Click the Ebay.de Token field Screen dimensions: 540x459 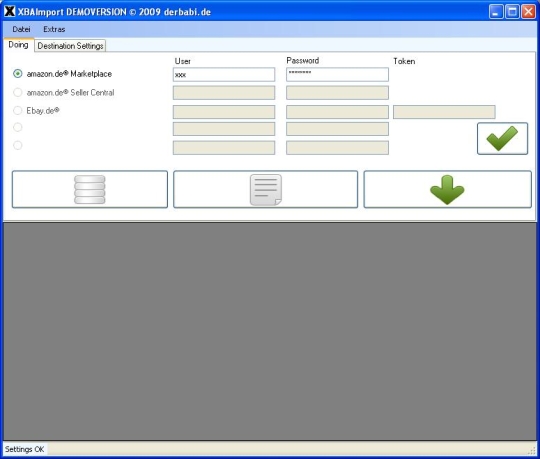tap(444, 112)
